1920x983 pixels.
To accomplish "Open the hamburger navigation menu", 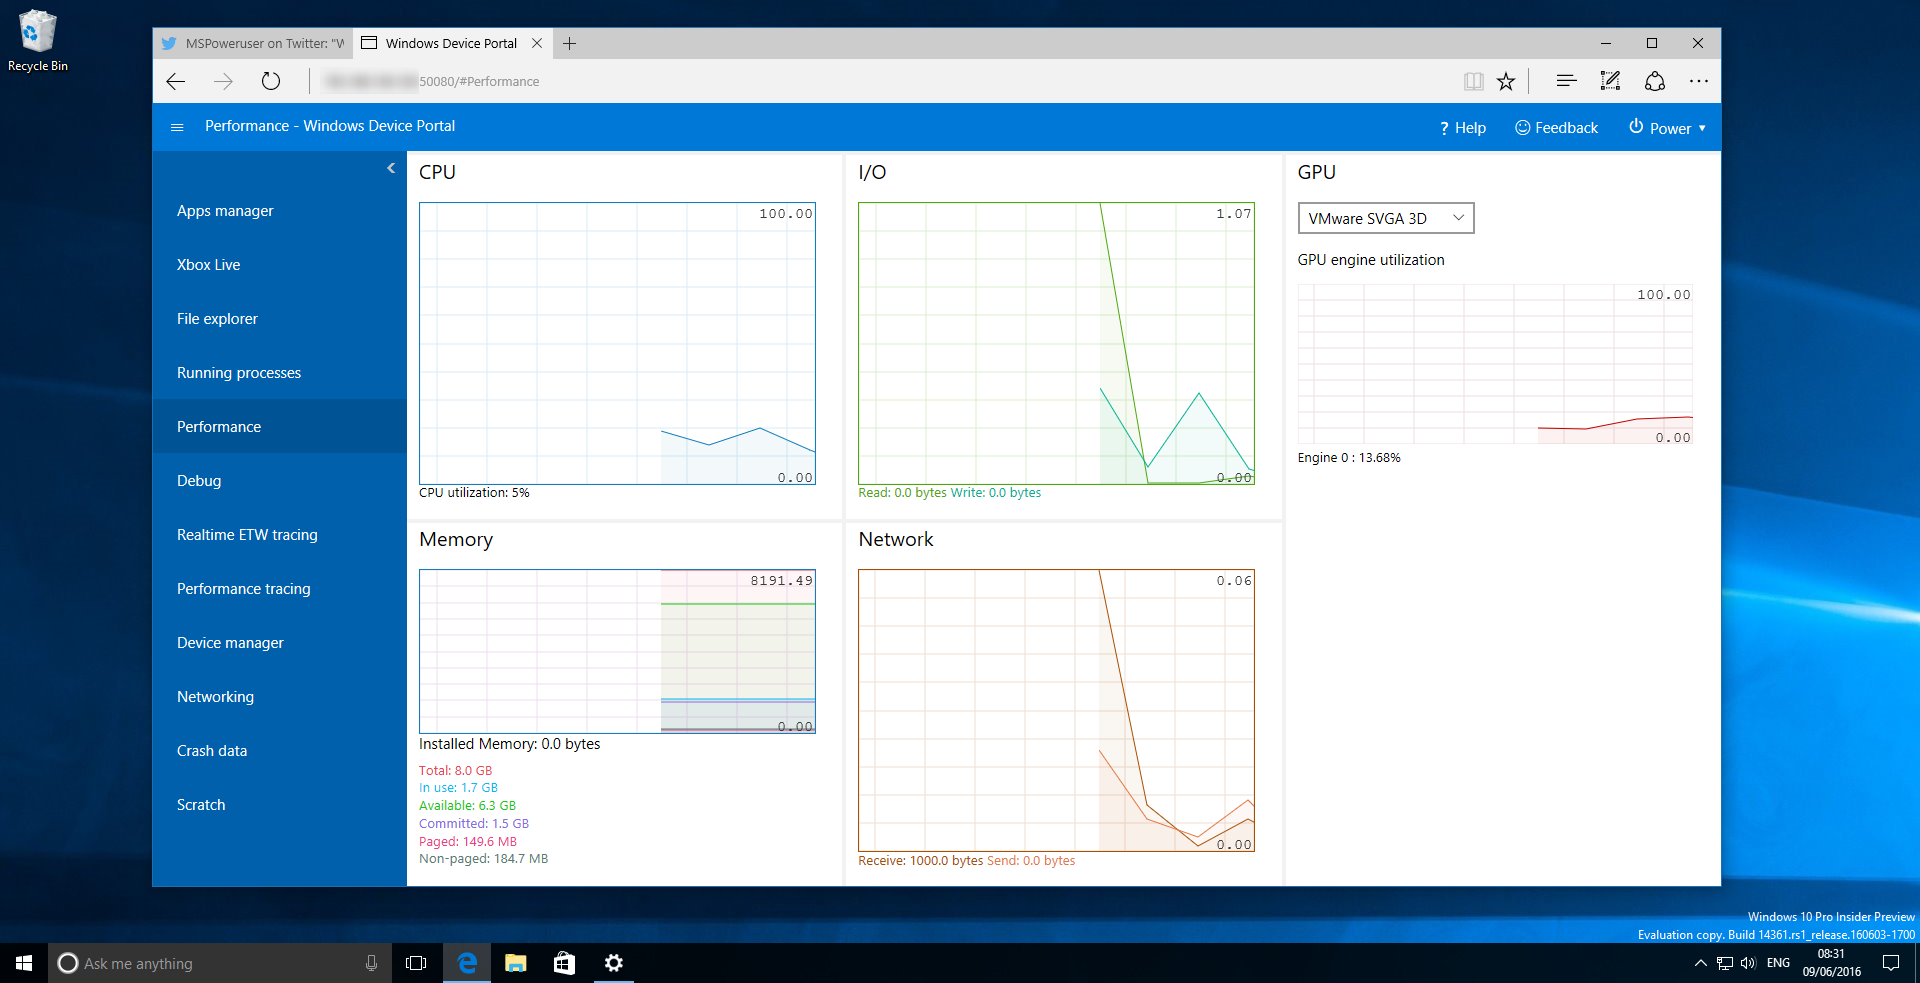I will (177, 127).
